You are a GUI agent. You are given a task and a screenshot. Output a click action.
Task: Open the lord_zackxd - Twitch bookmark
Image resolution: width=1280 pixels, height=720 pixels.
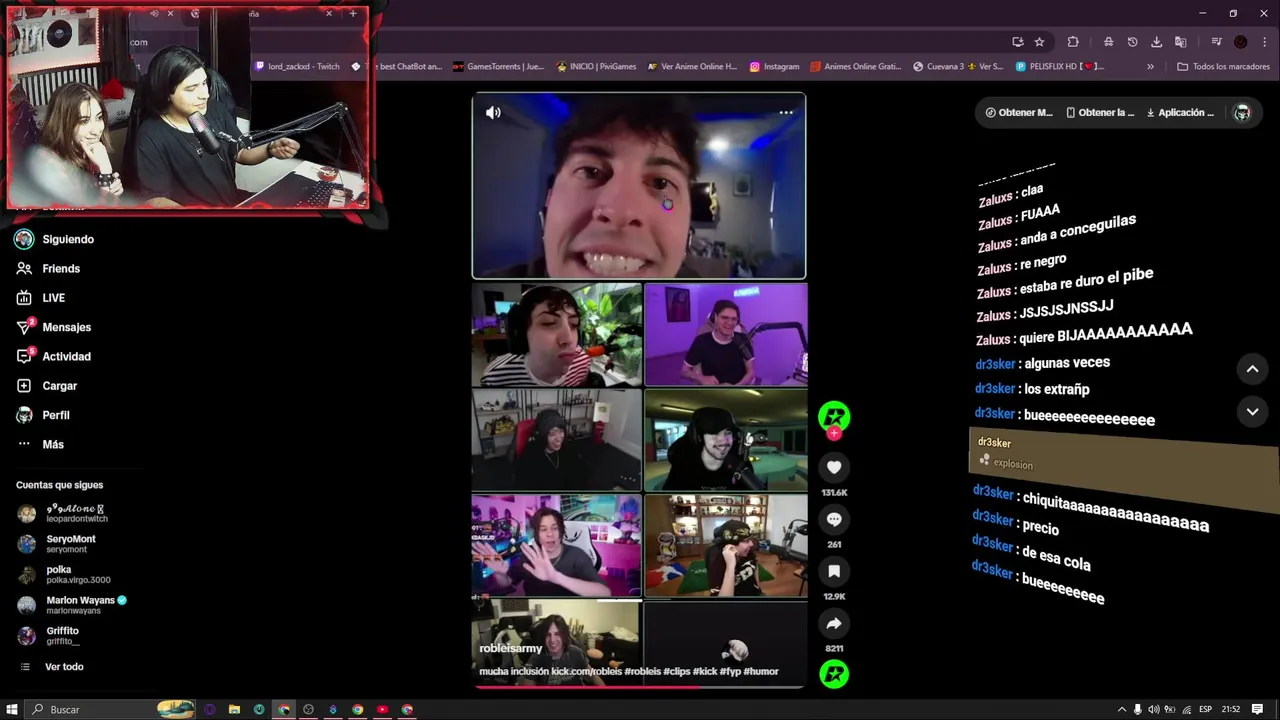click(x=297, y=67)
